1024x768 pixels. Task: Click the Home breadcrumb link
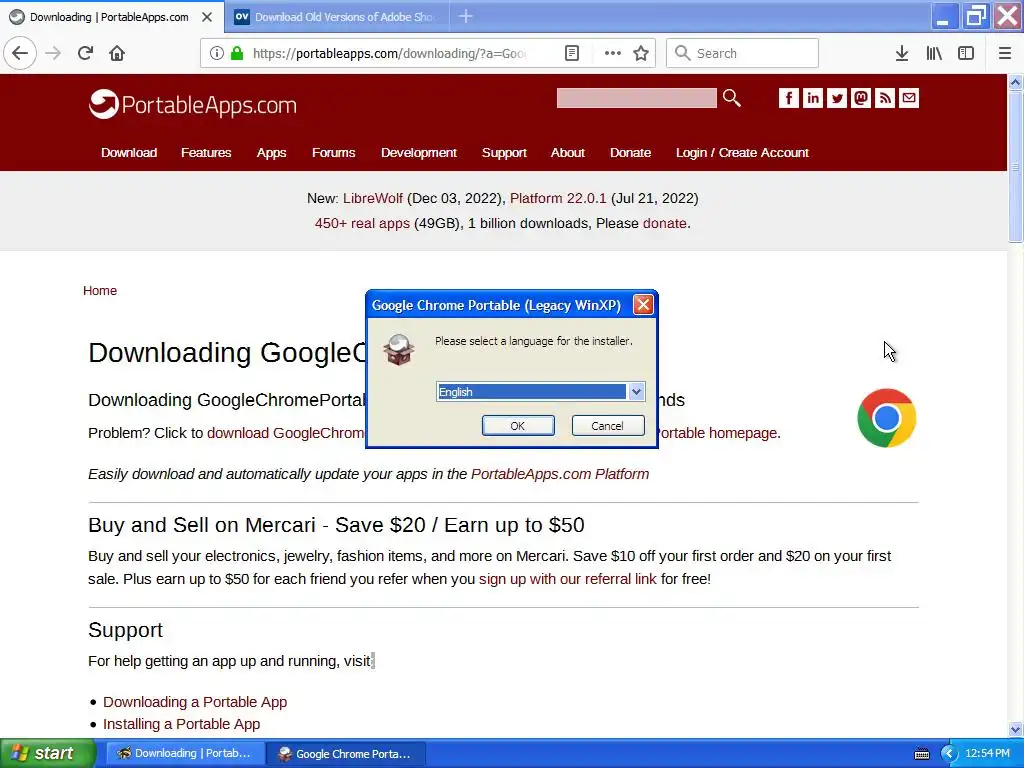[100, 291]
